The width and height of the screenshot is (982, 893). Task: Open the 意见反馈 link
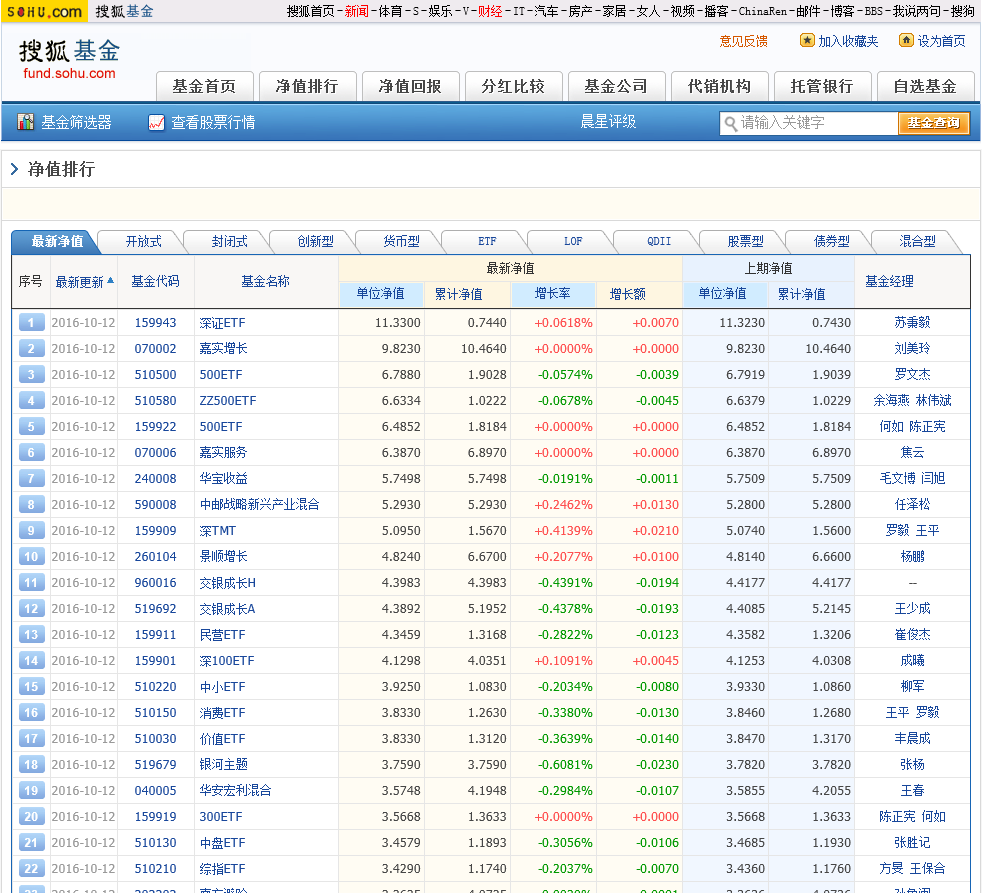[x=743, y=41]
